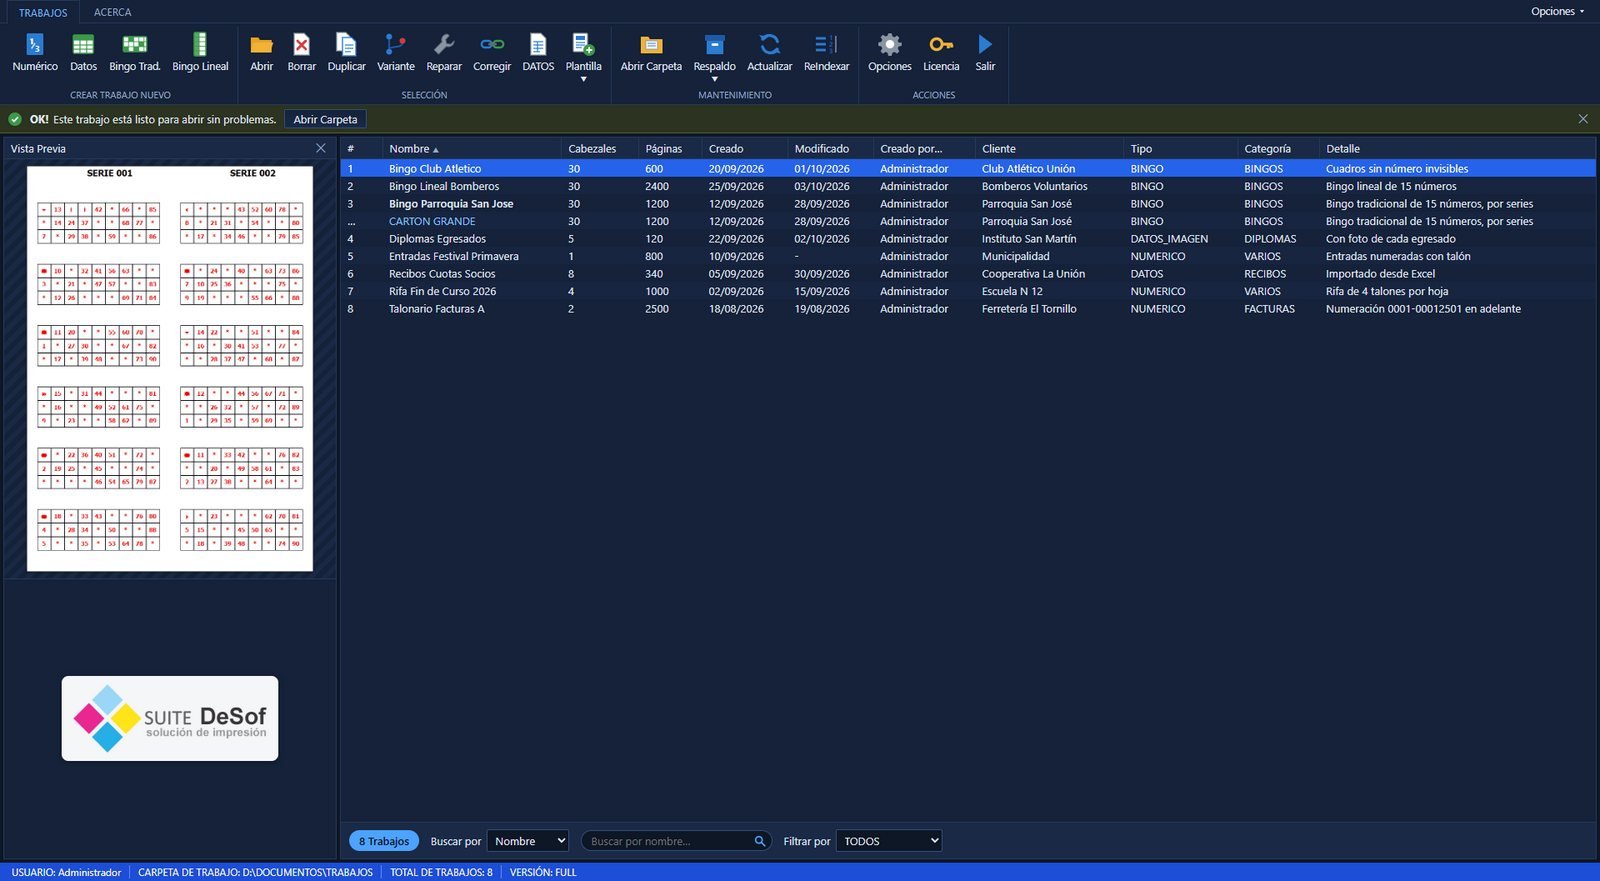Select the Rifa Fin de Curso 2026 row
1600x881 pixels.
pos(967,291)
